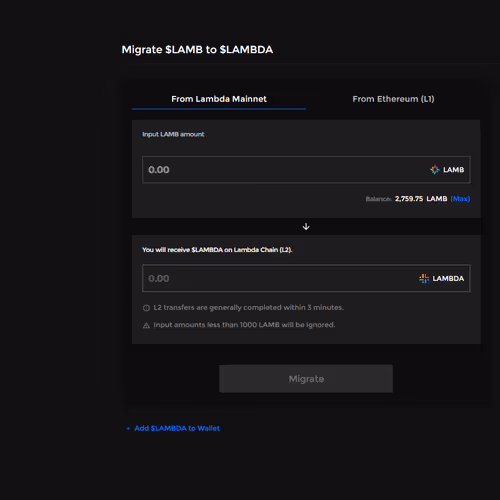The height and width of the screenshot is (500, 500).
Task: Click the Migrate button
Action: pos(306,379)
